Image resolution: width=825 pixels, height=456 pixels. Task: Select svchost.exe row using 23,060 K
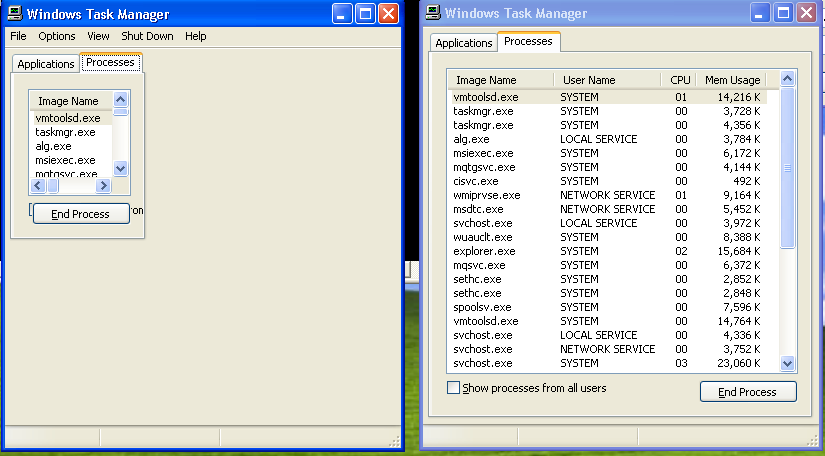[608, 363]
